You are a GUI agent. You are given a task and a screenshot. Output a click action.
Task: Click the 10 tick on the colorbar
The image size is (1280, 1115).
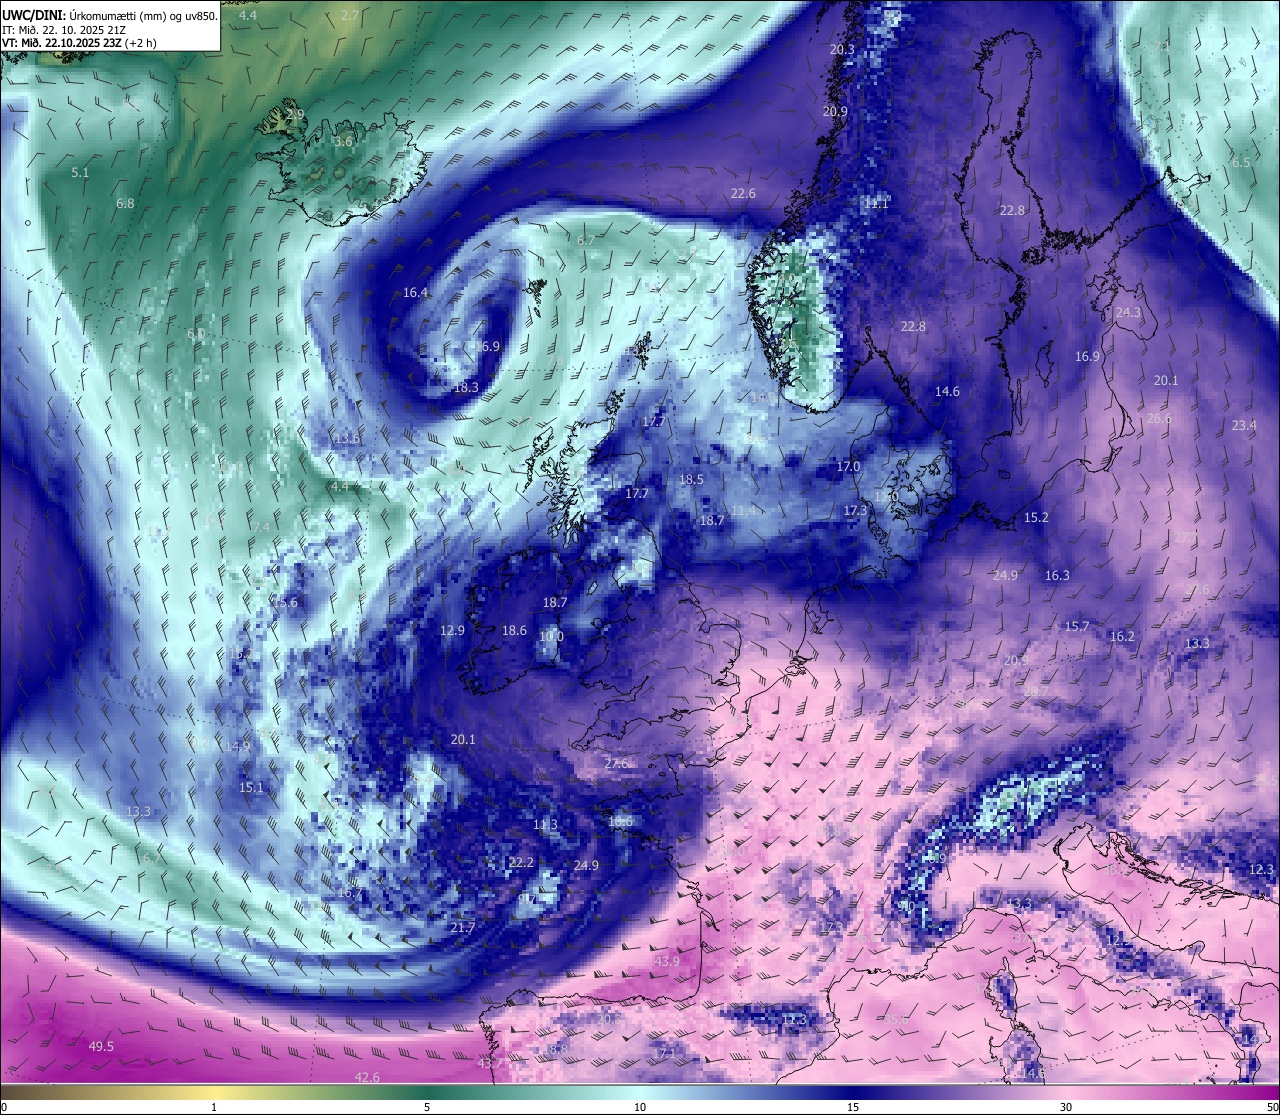640,1107
